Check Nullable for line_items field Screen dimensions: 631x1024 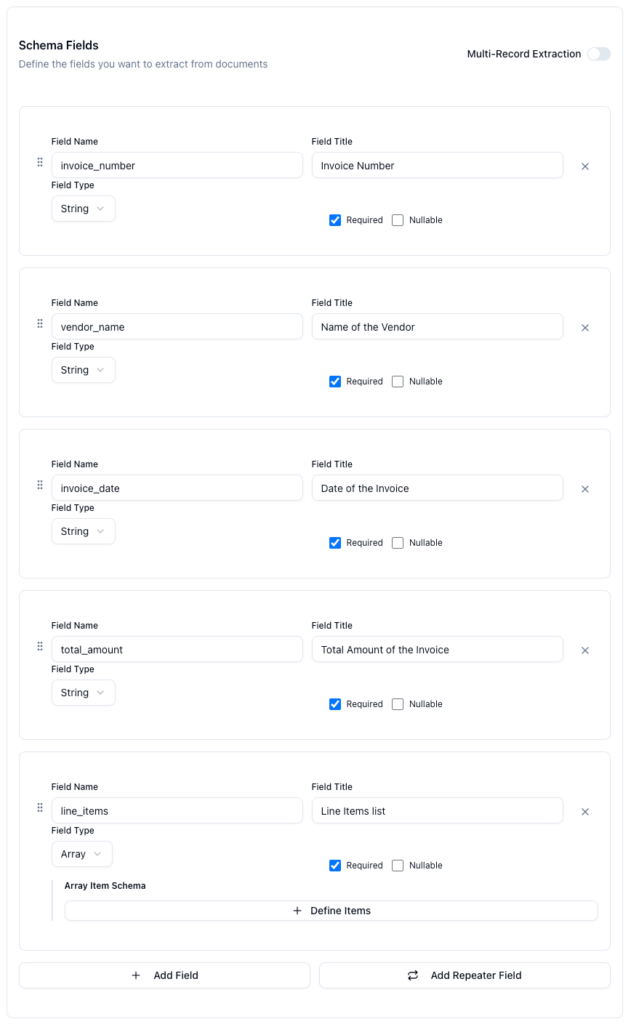coord(398,865)
